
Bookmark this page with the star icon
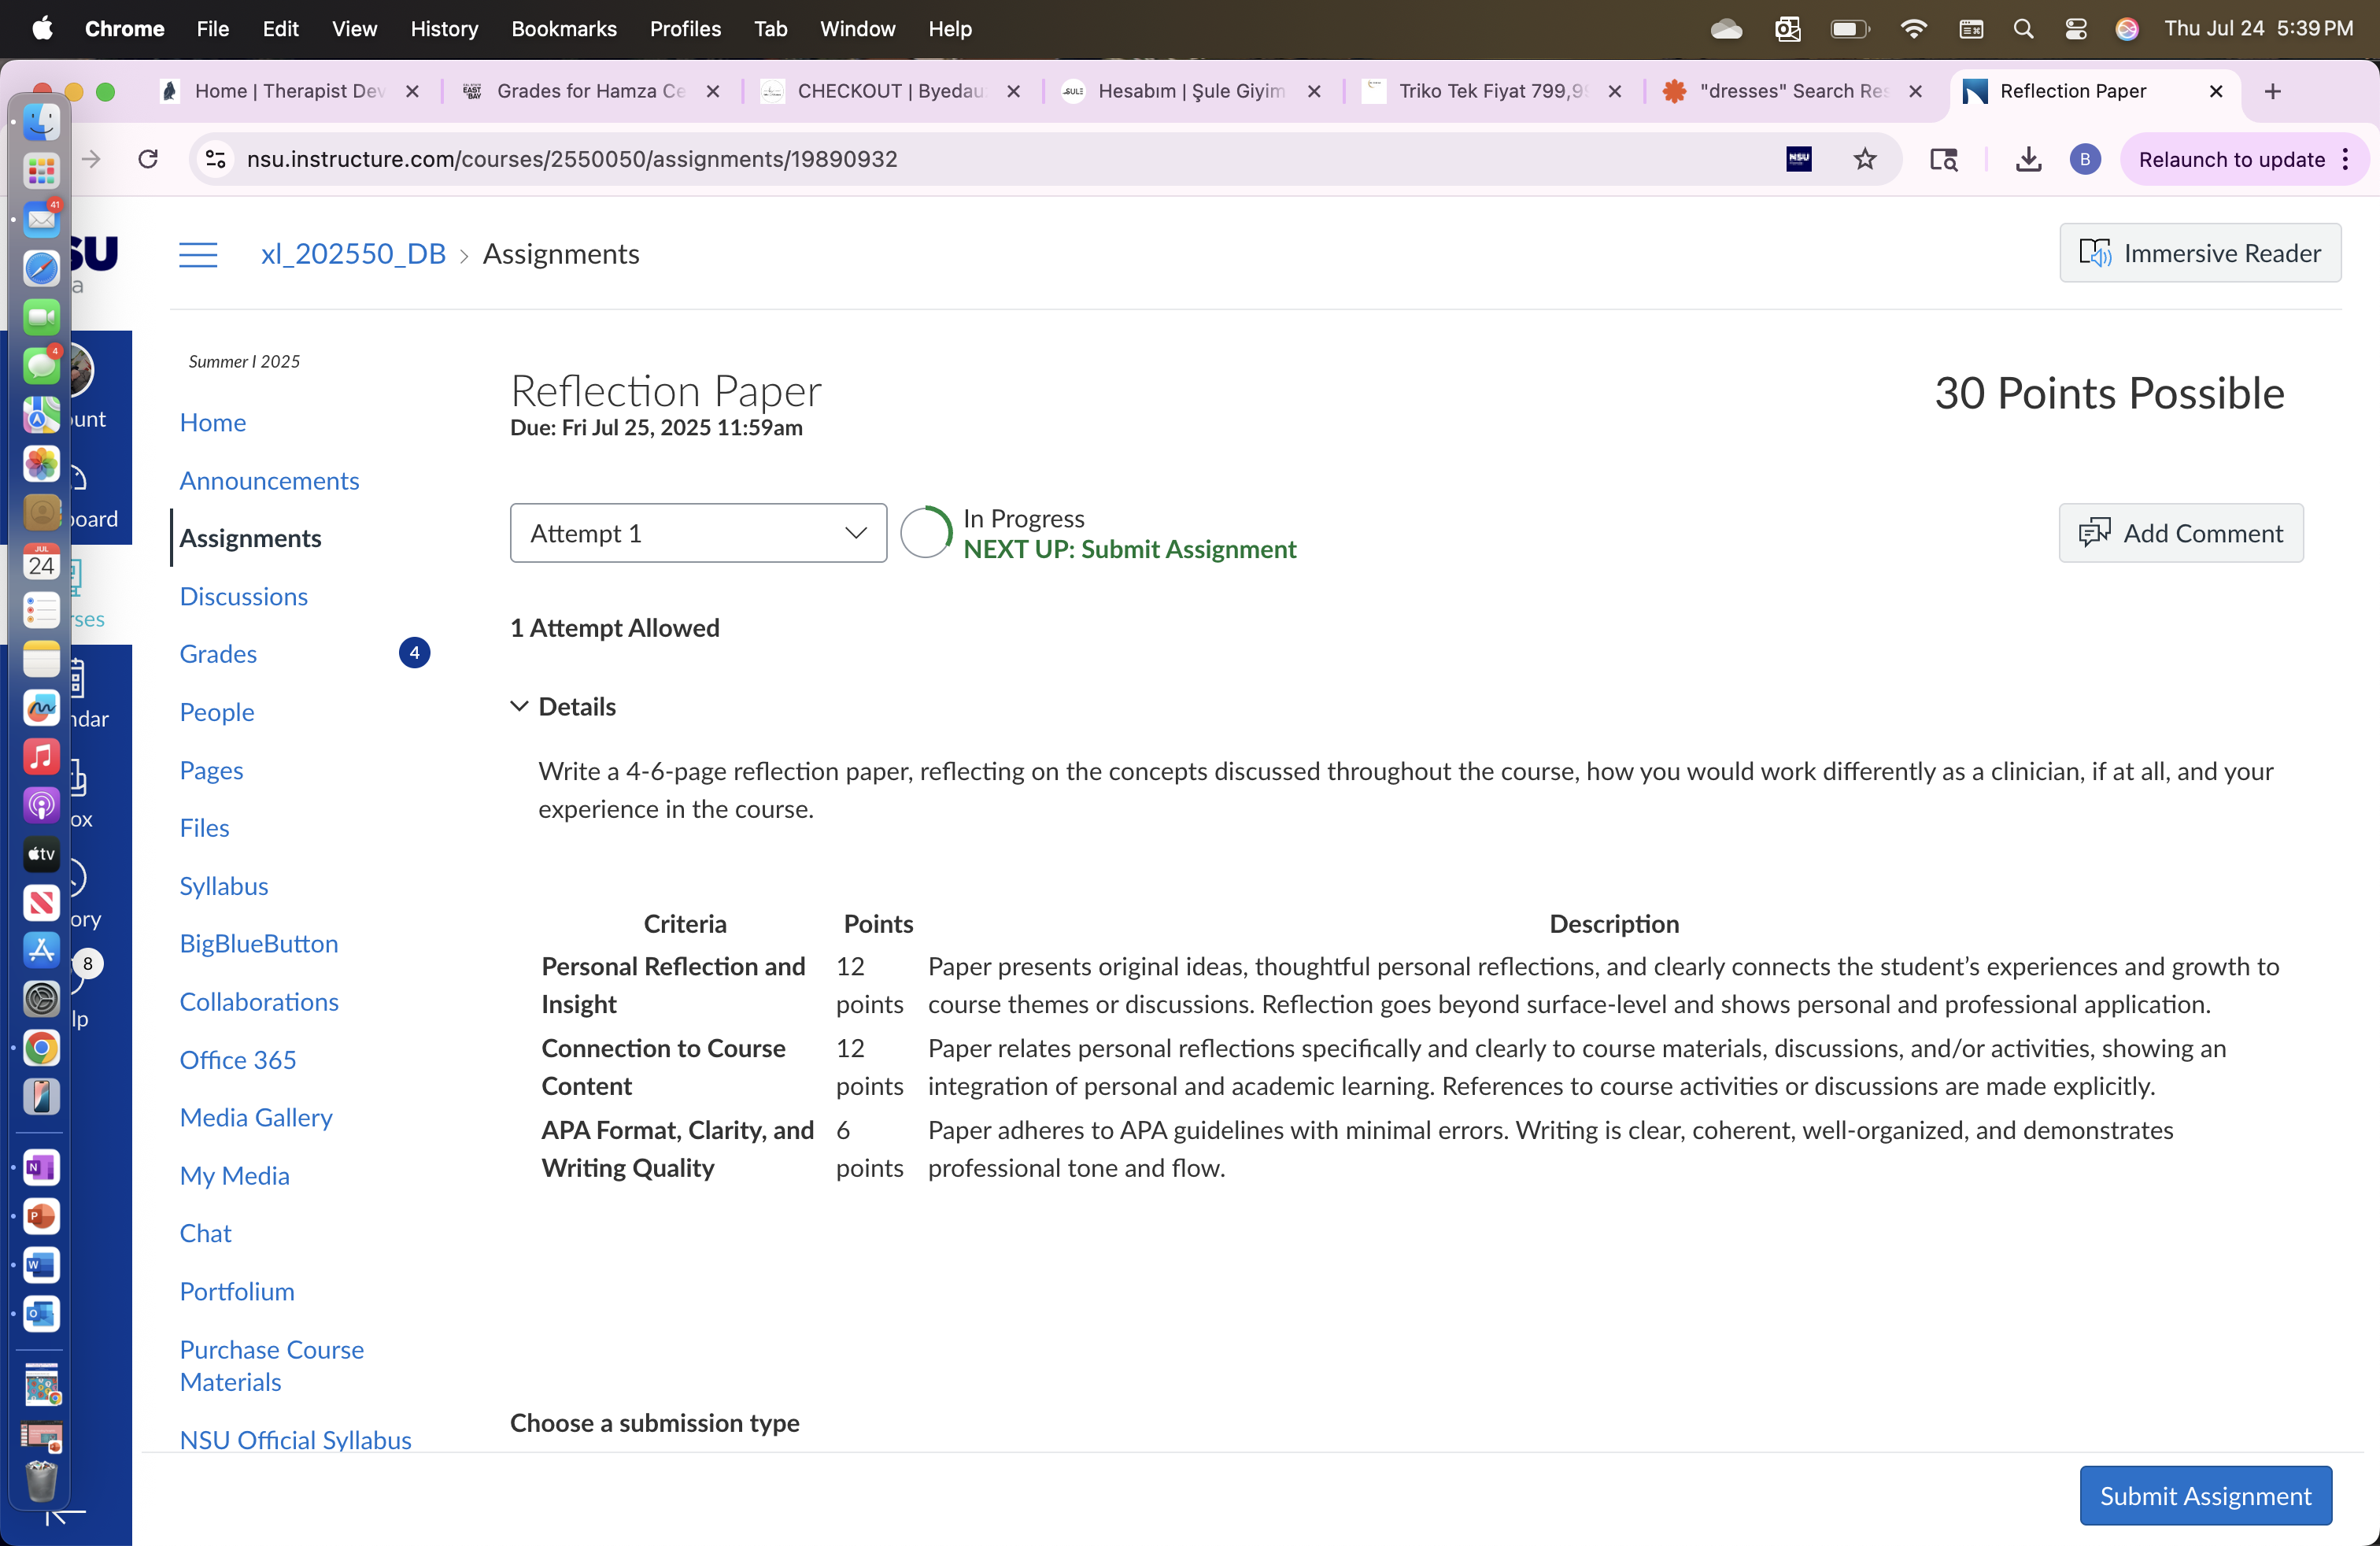[x=1865, y=159]
